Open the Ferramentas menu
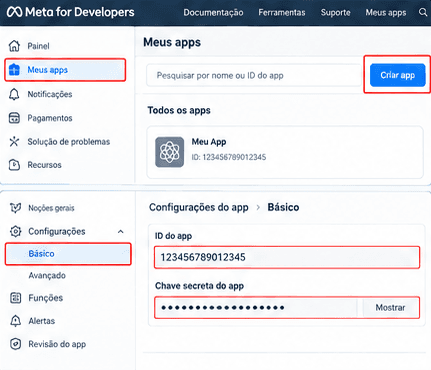The image size is (431, 370). [x=282, y=13]
